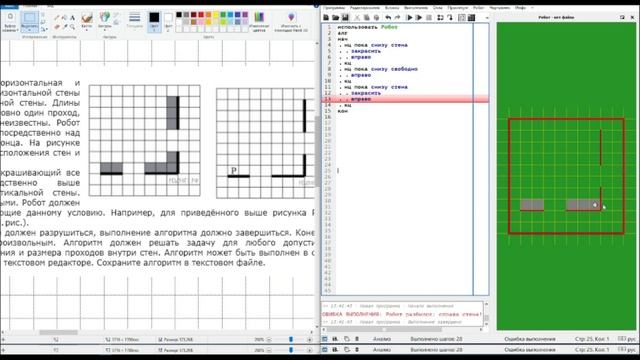Click the Resize icon in Paint
The image size is (640, 360).
[43, 22]
